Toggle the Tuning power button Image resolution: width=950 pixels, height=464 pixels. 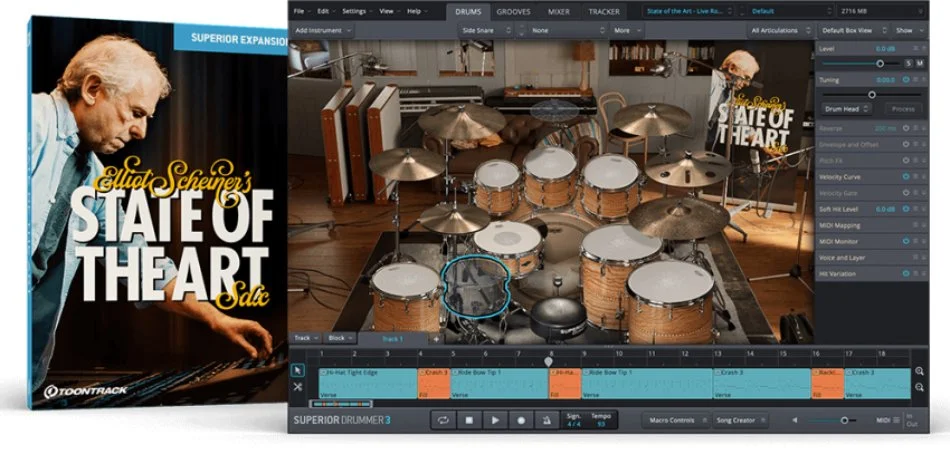tap(906, 80)
